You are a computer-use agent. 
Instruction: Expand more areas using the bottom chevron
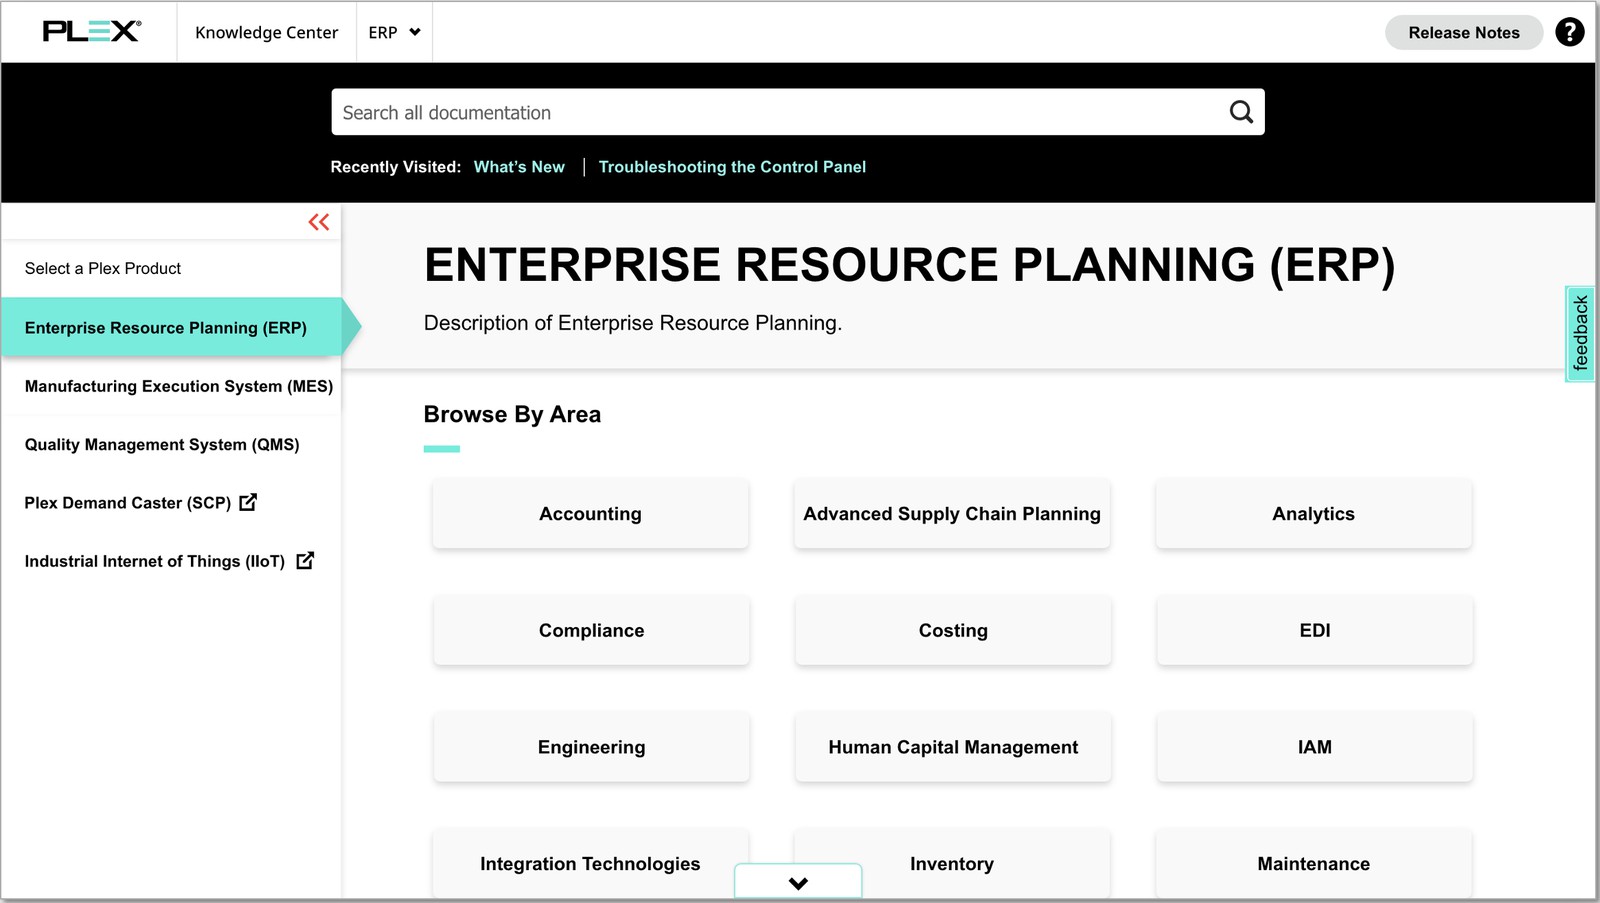point(797,881)
